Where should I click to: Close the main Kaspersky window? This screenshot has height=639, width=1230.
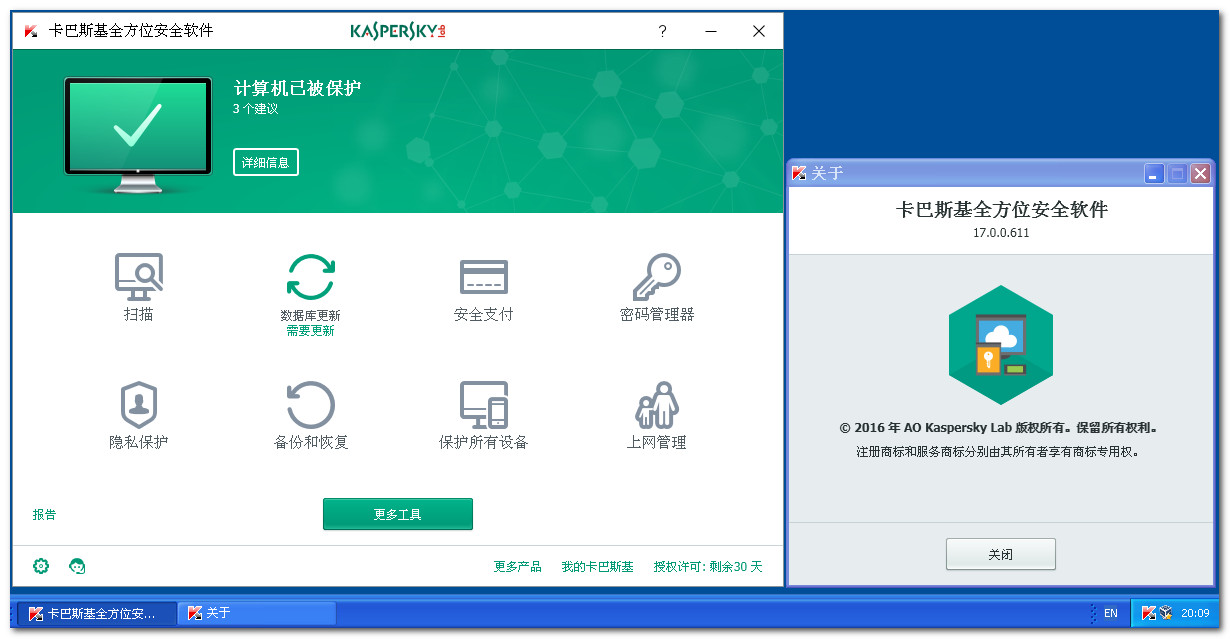click(x=759, y=31)
